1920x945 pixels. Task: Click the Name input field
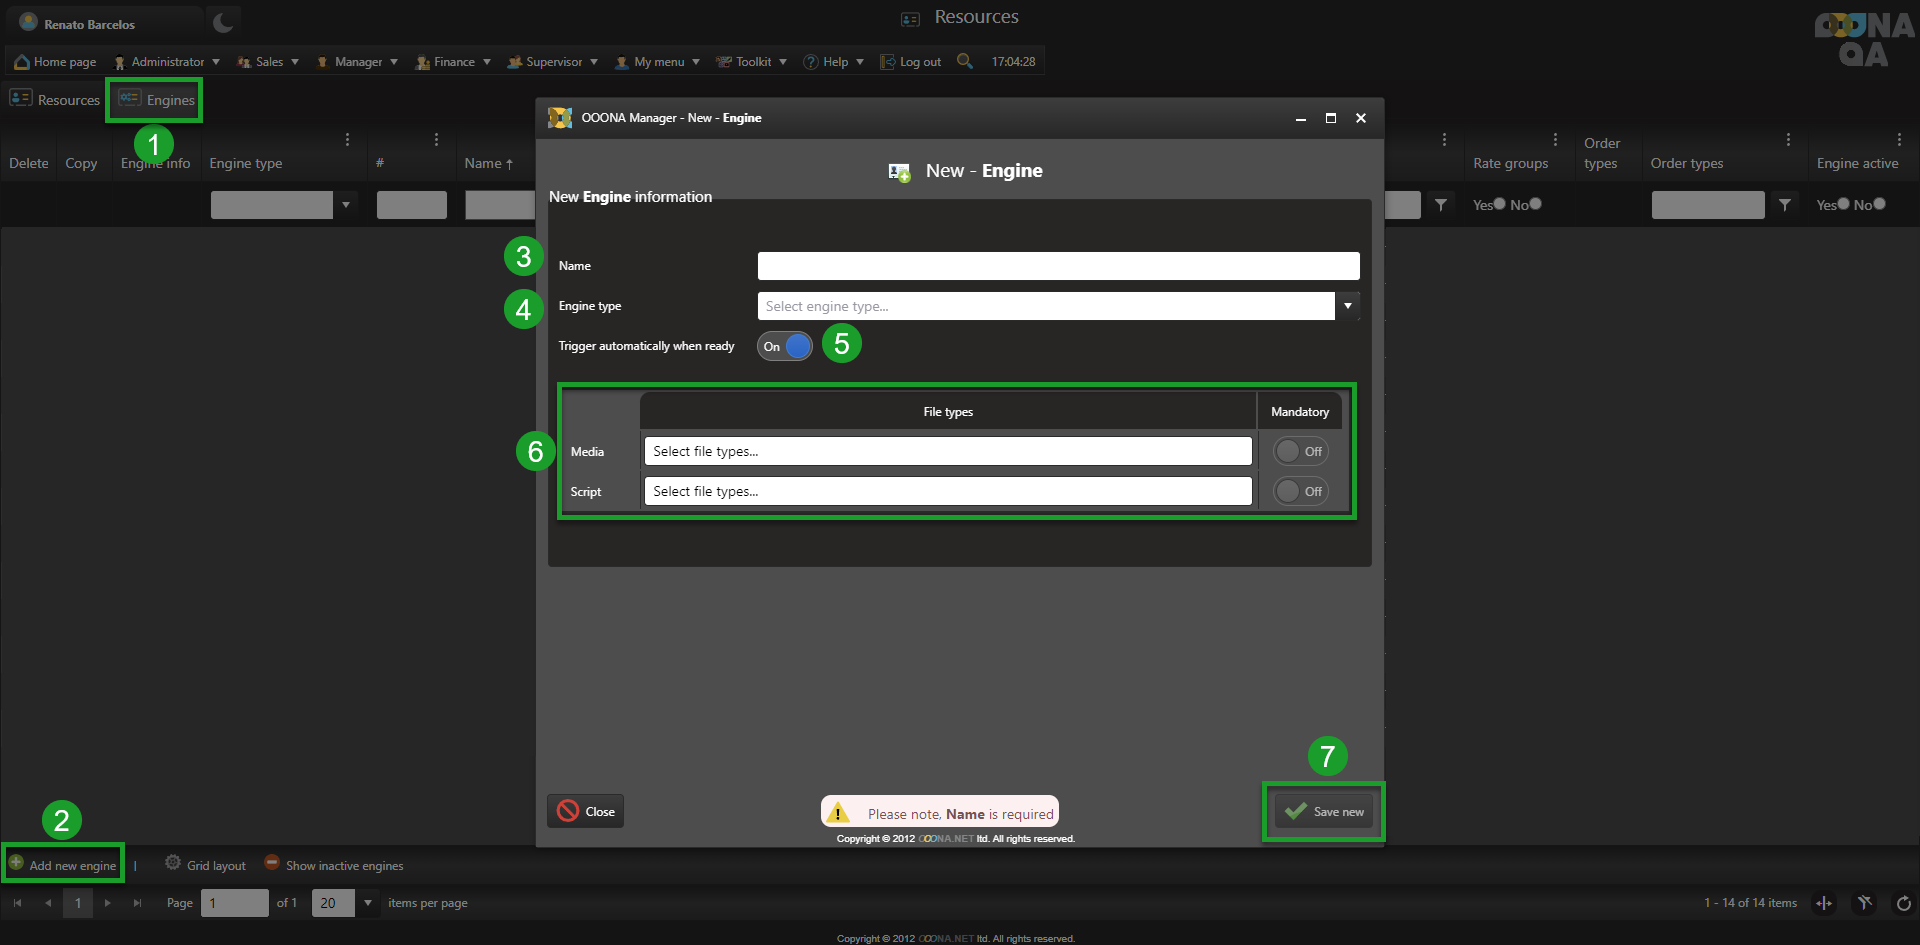1058,266
